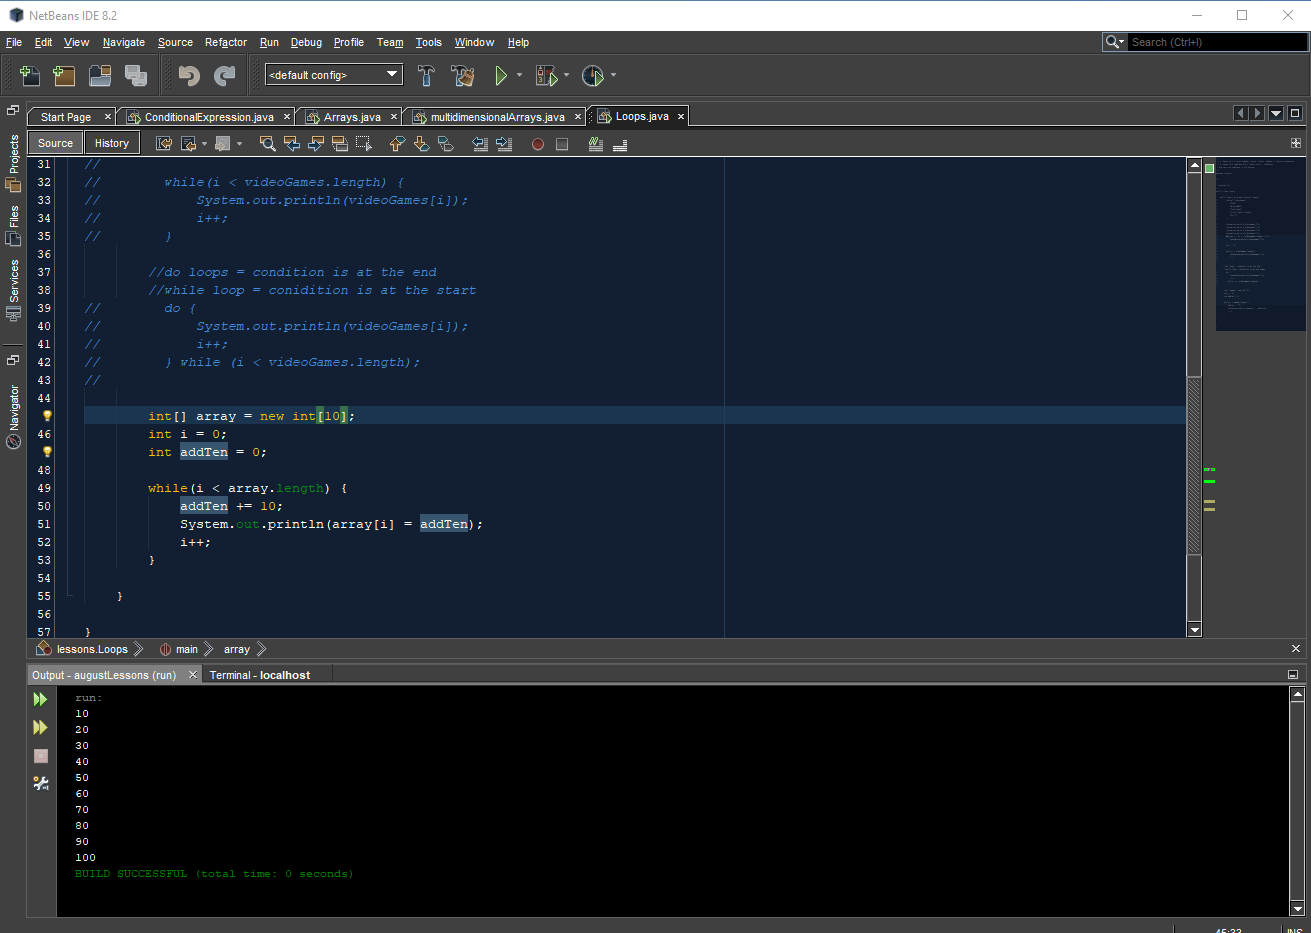Viewport: 1311px width, 933px height.
Task: Expand editor Forward navigation dropdown arrow
Action: click(239, 144)
